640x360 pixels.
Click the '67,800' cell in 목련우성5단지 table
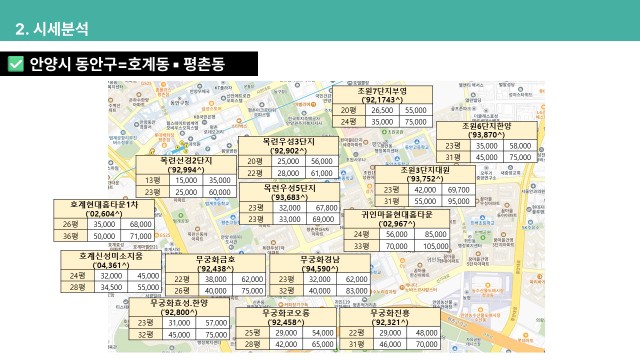coord(323,208)
